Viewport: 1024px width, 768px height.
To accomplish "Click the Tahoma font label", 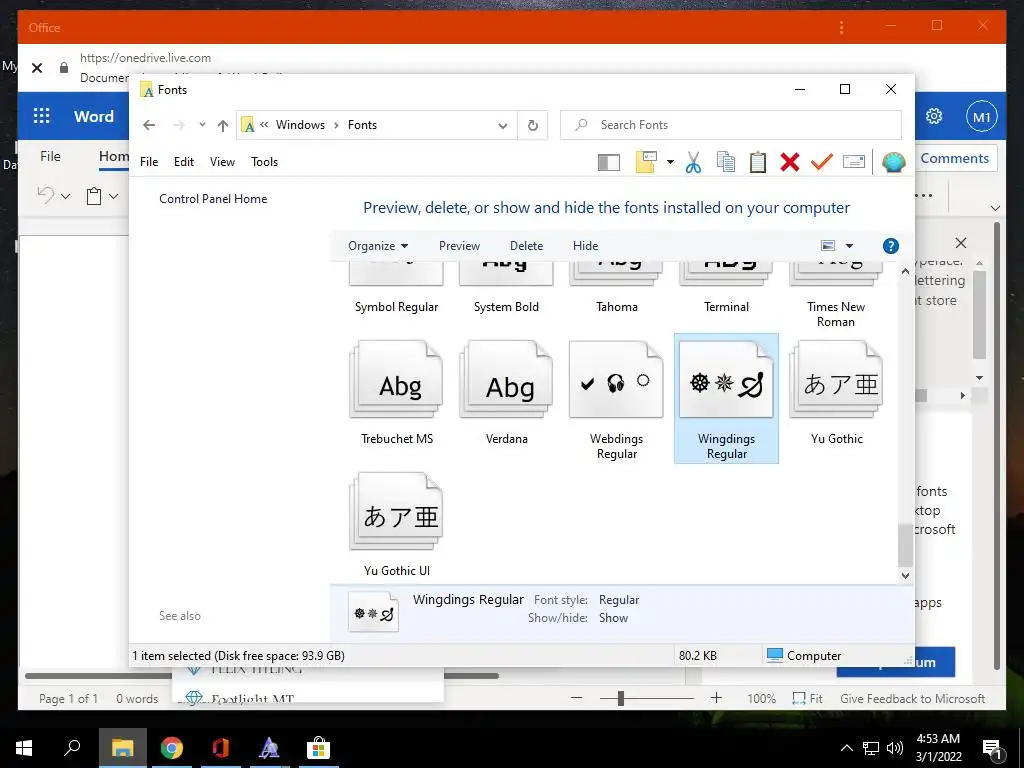I will 616,307.
